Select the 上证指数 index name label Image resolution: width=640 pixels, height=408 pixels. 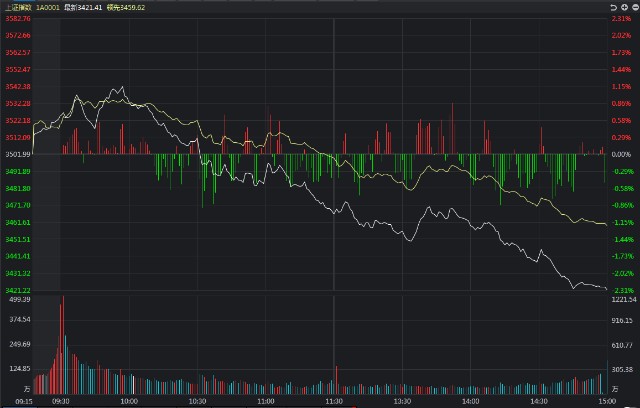(x=18, y=6)
